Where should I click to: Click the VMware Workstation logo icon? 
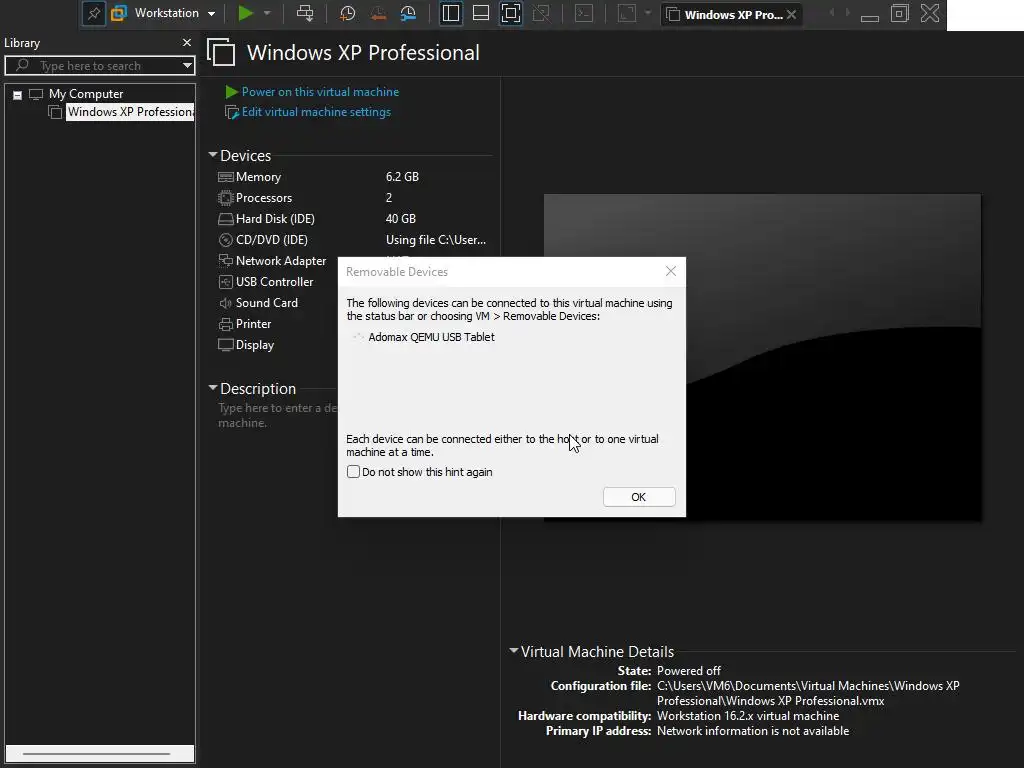click(x=119, y=13)
